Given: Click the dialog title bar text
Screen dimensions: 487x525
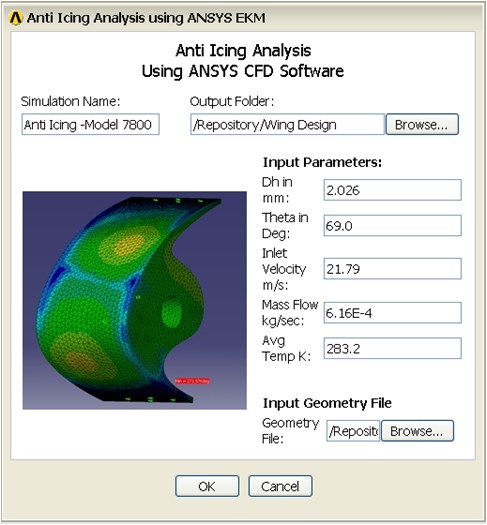Looking at the screenshot, I should (x=146, y=18).
